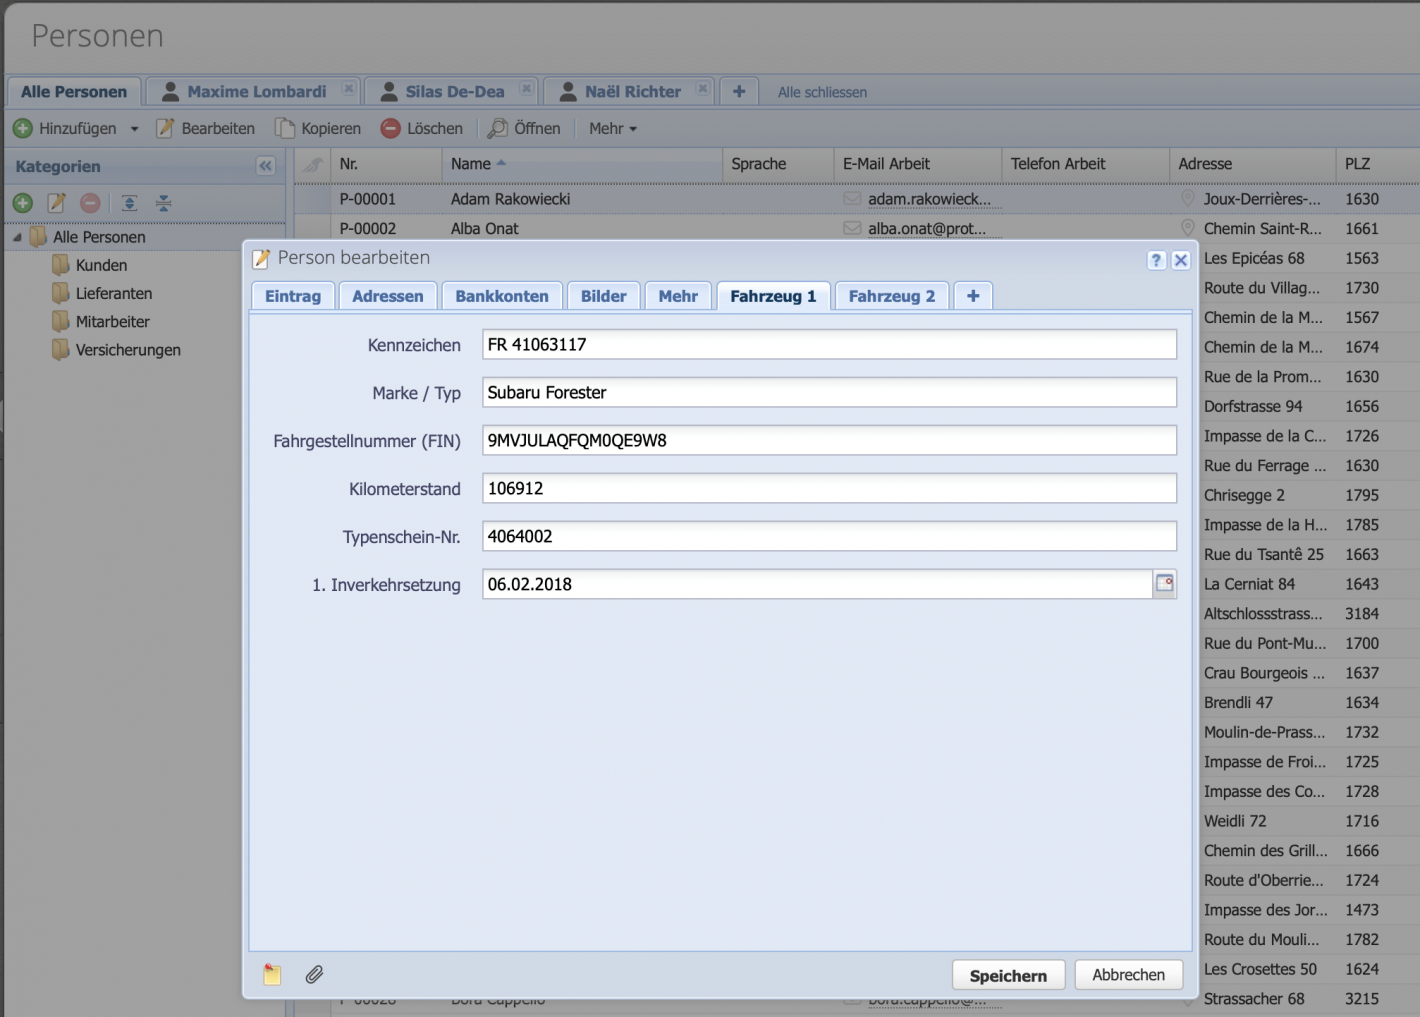Cancel editing via the Abbrechen button
The width and height of the screenshot is (1420, 1017).
pos(1128,975)
